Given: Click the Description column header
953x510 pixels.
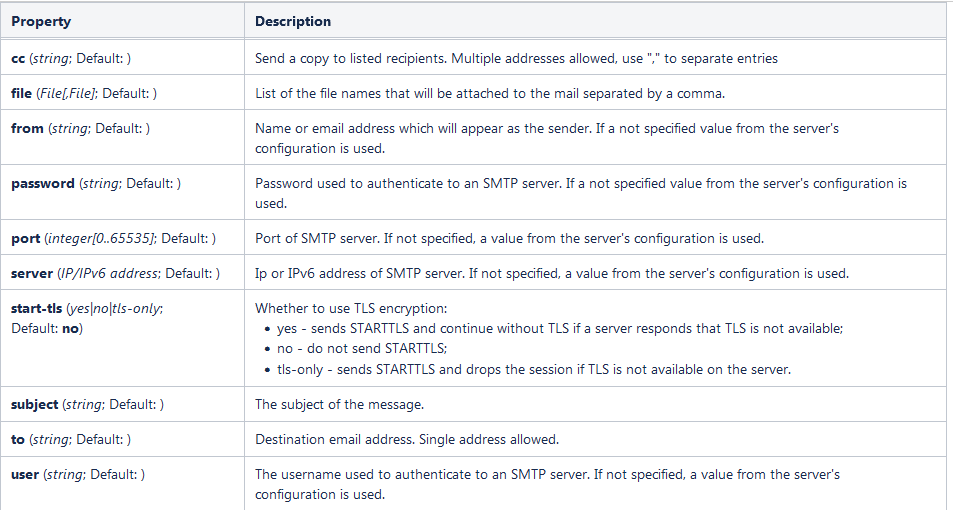Looking at the screenshot, I should 293,21.
